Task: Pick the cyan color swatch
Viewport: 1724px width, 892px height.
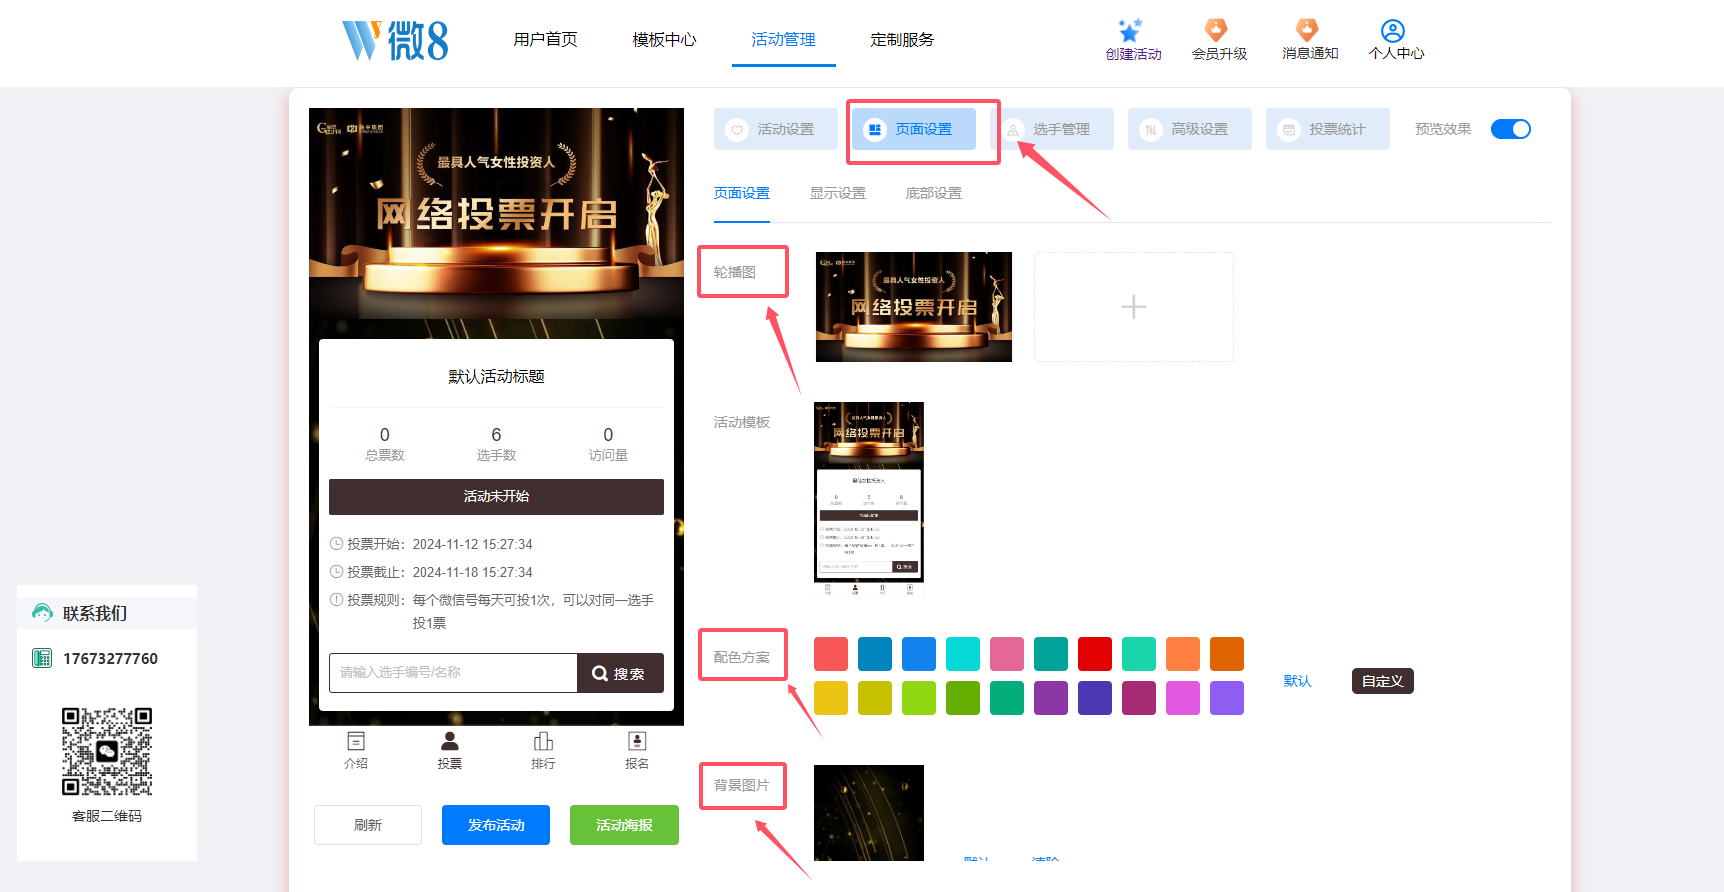Action: click(x=963, y=654)
